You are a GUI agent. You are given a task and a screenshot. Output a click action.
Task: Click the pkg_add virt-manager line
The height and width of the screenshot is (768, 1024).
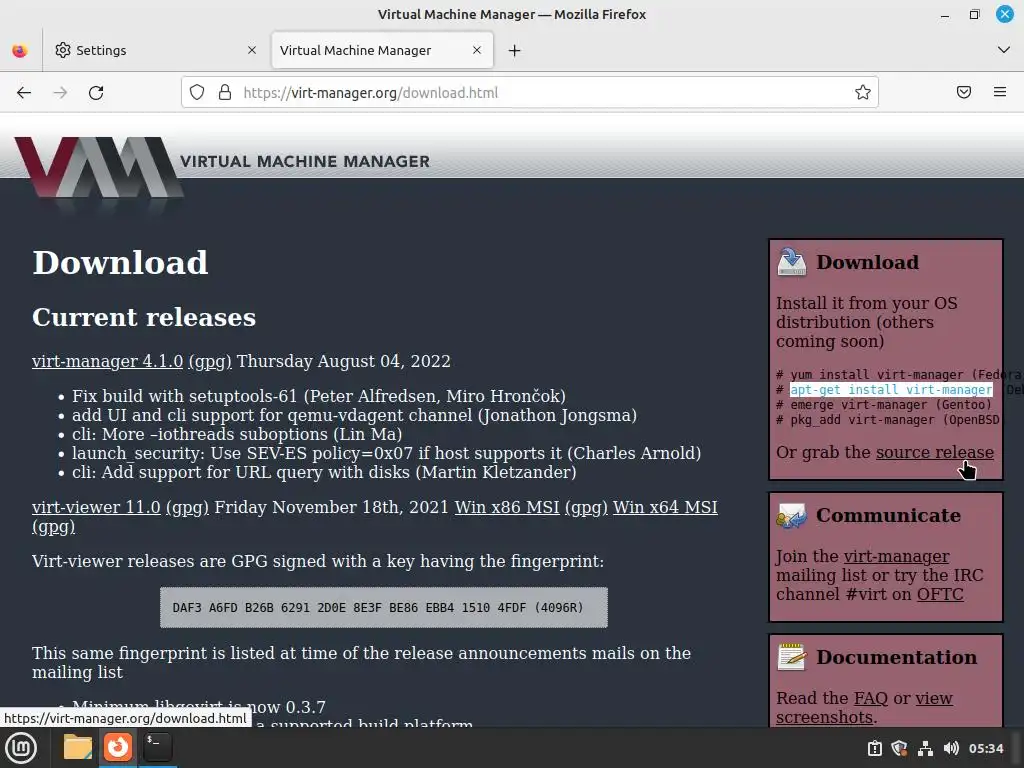tap(888, 420)
